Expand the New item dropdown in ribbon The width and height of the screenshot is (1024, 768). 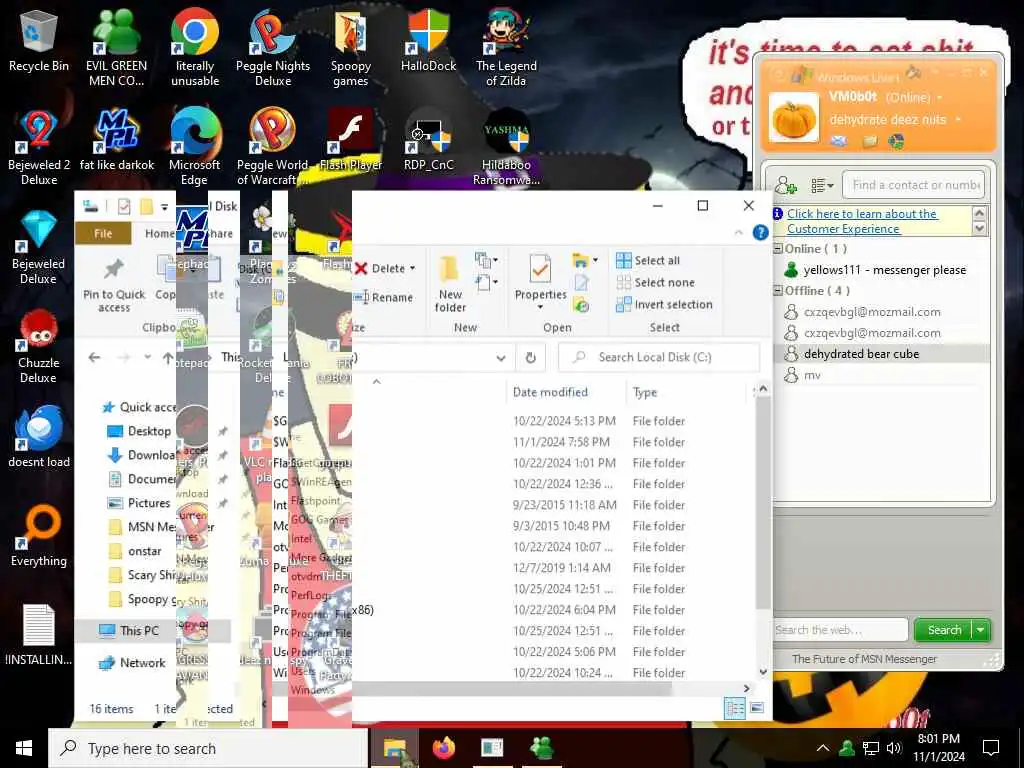click(487, 261)
